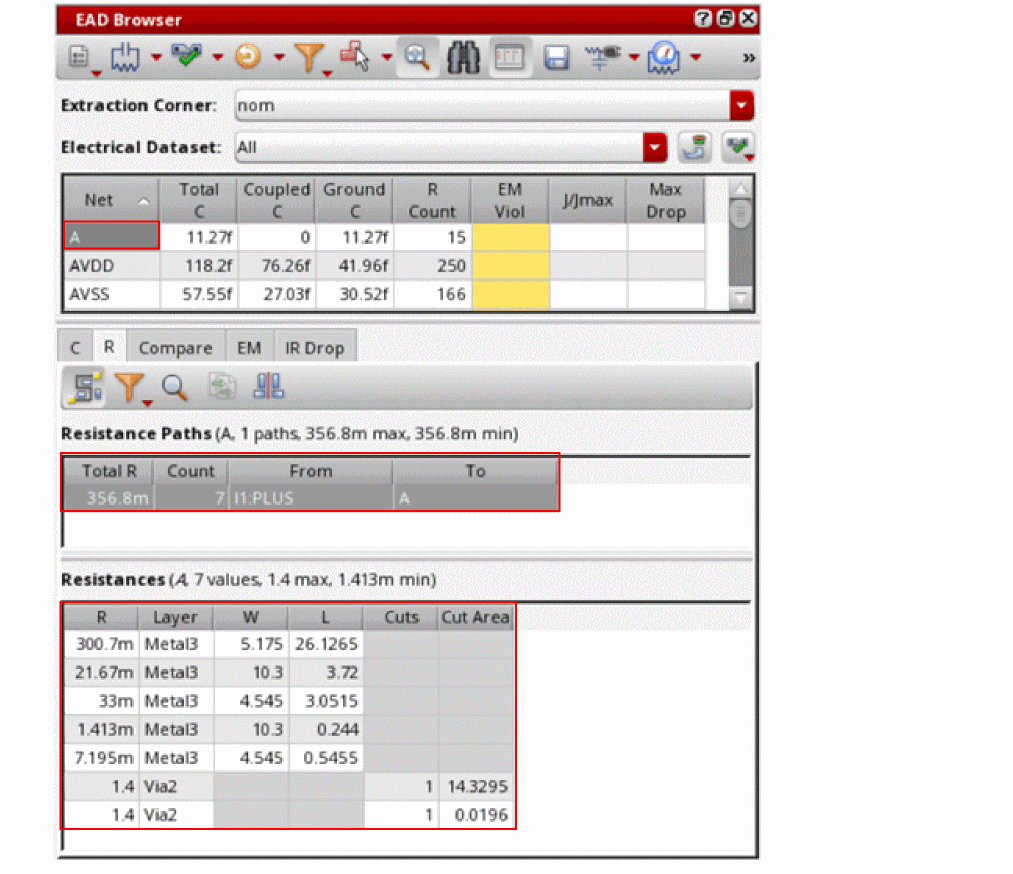Sort by the R Count column header
Screen dimensions: 1013x874
[x=432, y=200]
